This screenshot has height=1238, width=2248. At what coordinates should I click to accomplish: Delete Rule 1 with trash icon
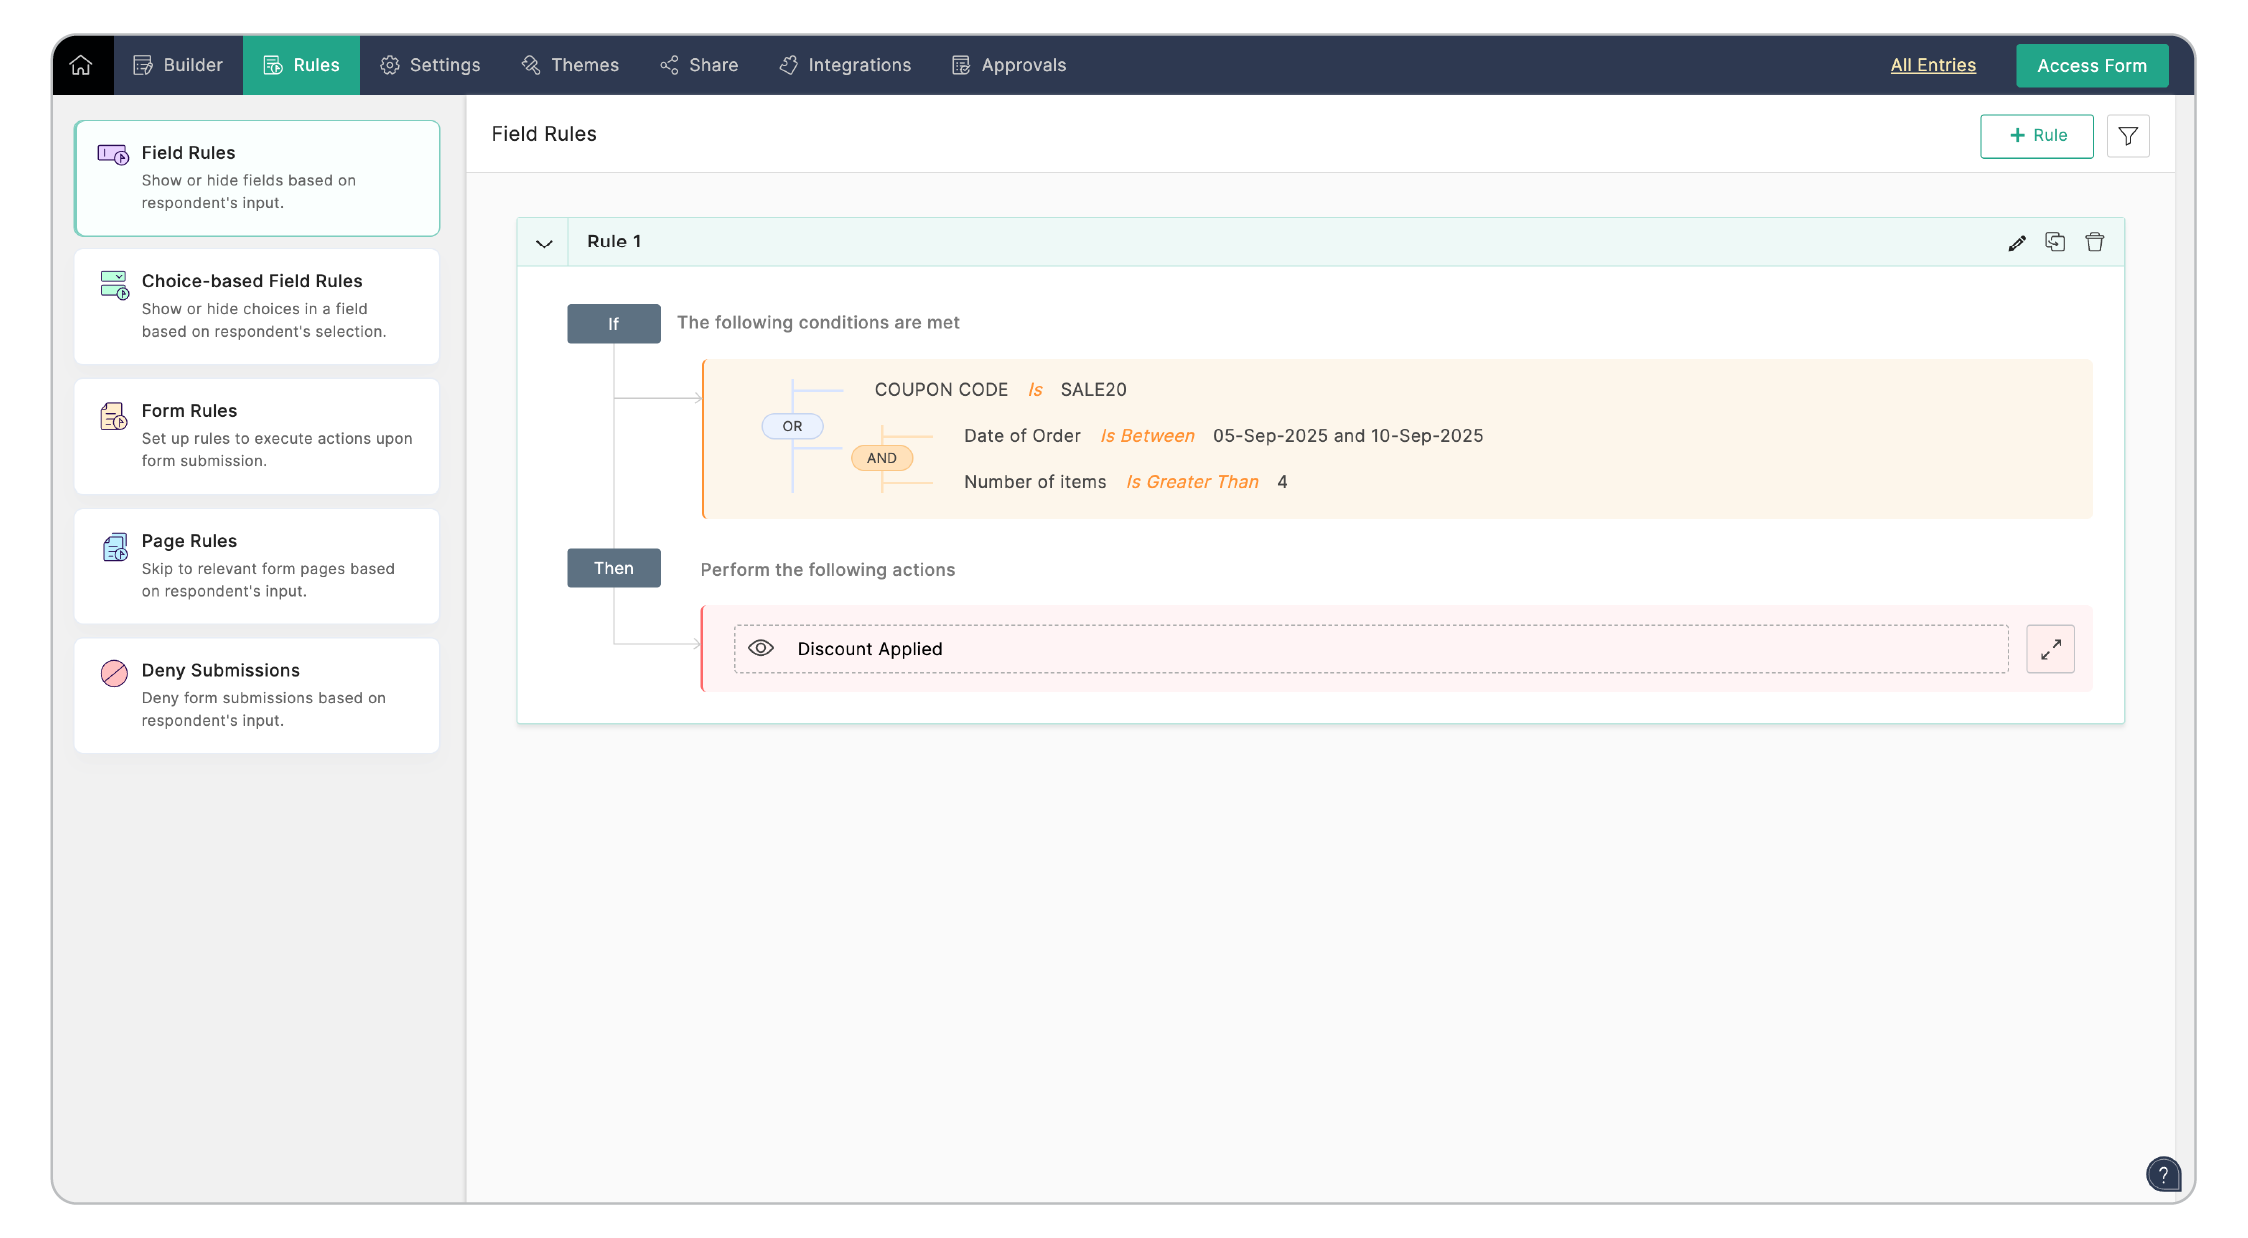2094,242
